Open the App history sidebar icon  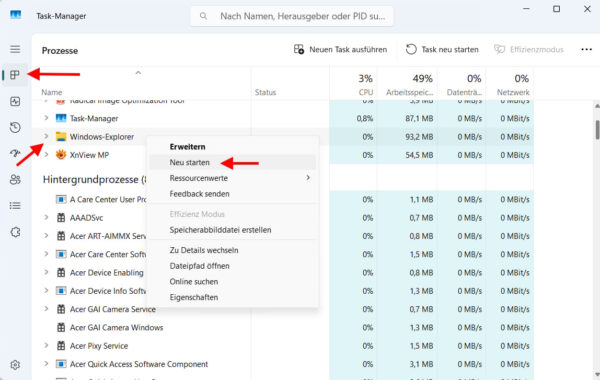[x=15, y=127]
